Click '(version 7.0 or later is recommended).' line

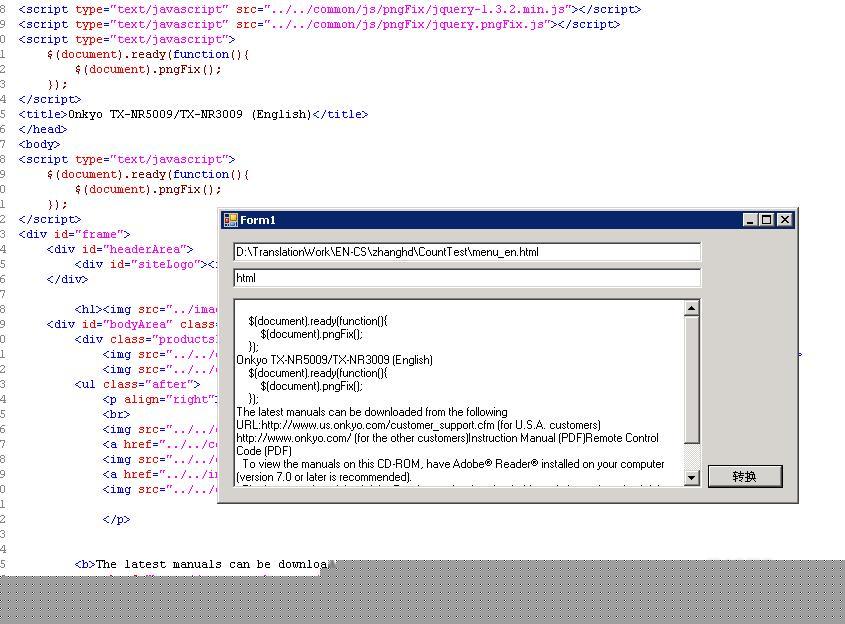coord(324,477)
